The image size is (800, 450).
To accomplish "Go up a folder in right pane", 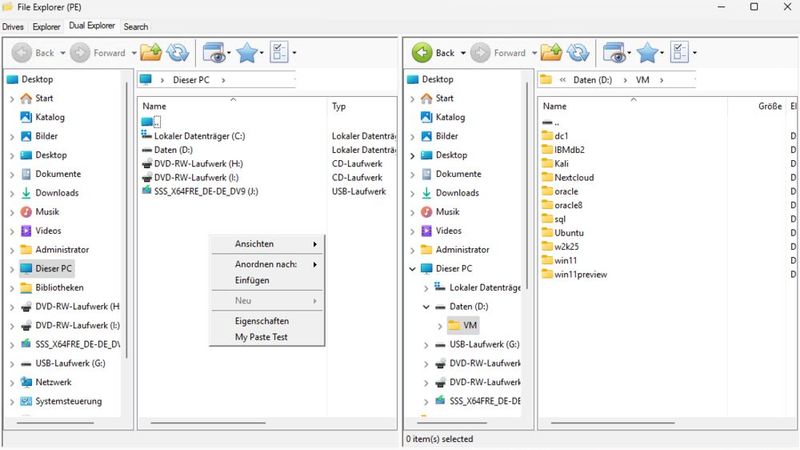I will point(552,52).
